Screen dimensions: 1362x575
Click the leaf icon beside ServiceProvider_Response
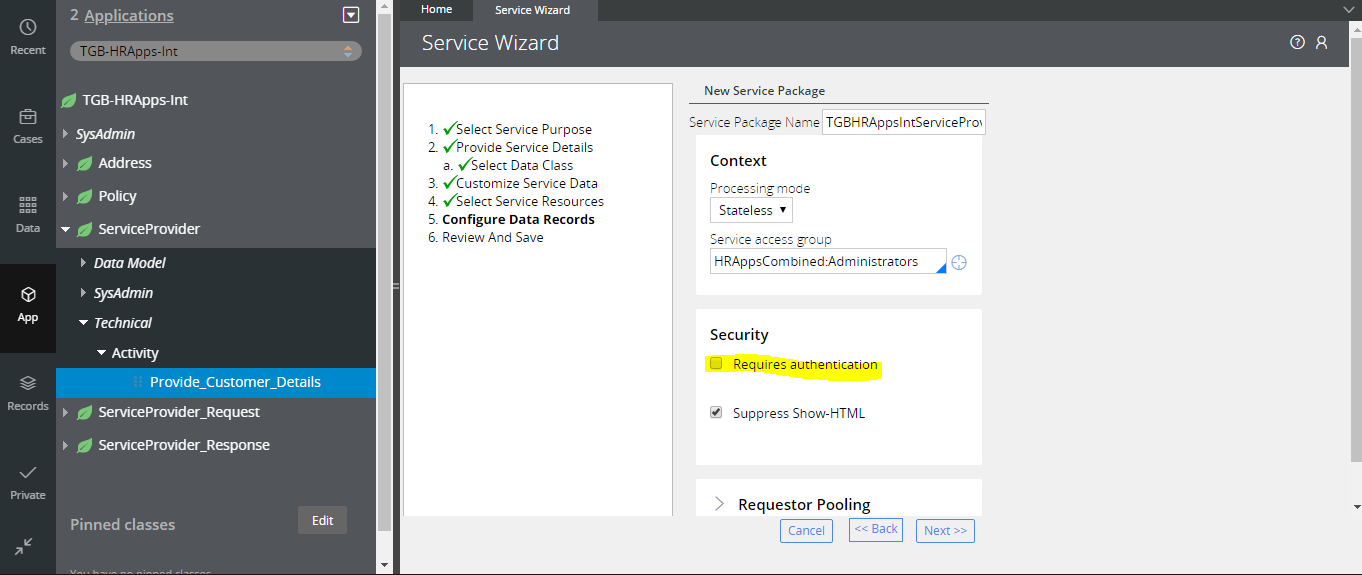(85, 446)
